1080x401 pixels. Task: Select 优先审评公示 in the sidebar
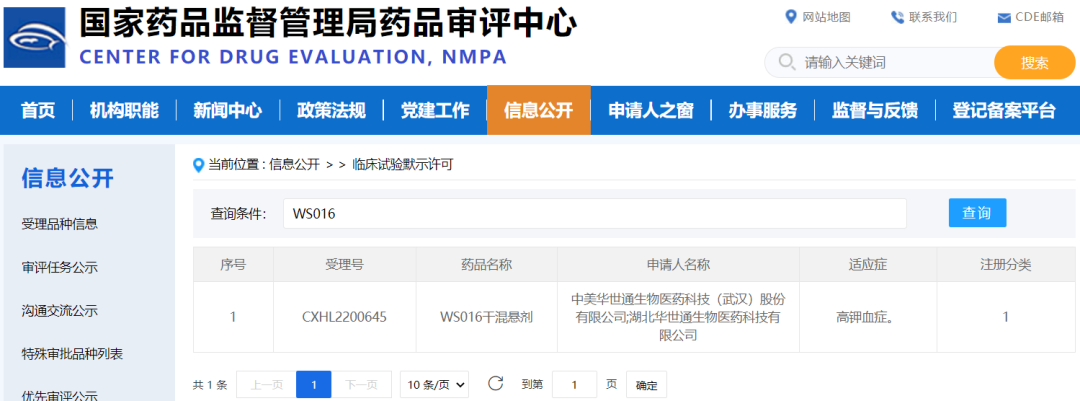coord(60,395)
